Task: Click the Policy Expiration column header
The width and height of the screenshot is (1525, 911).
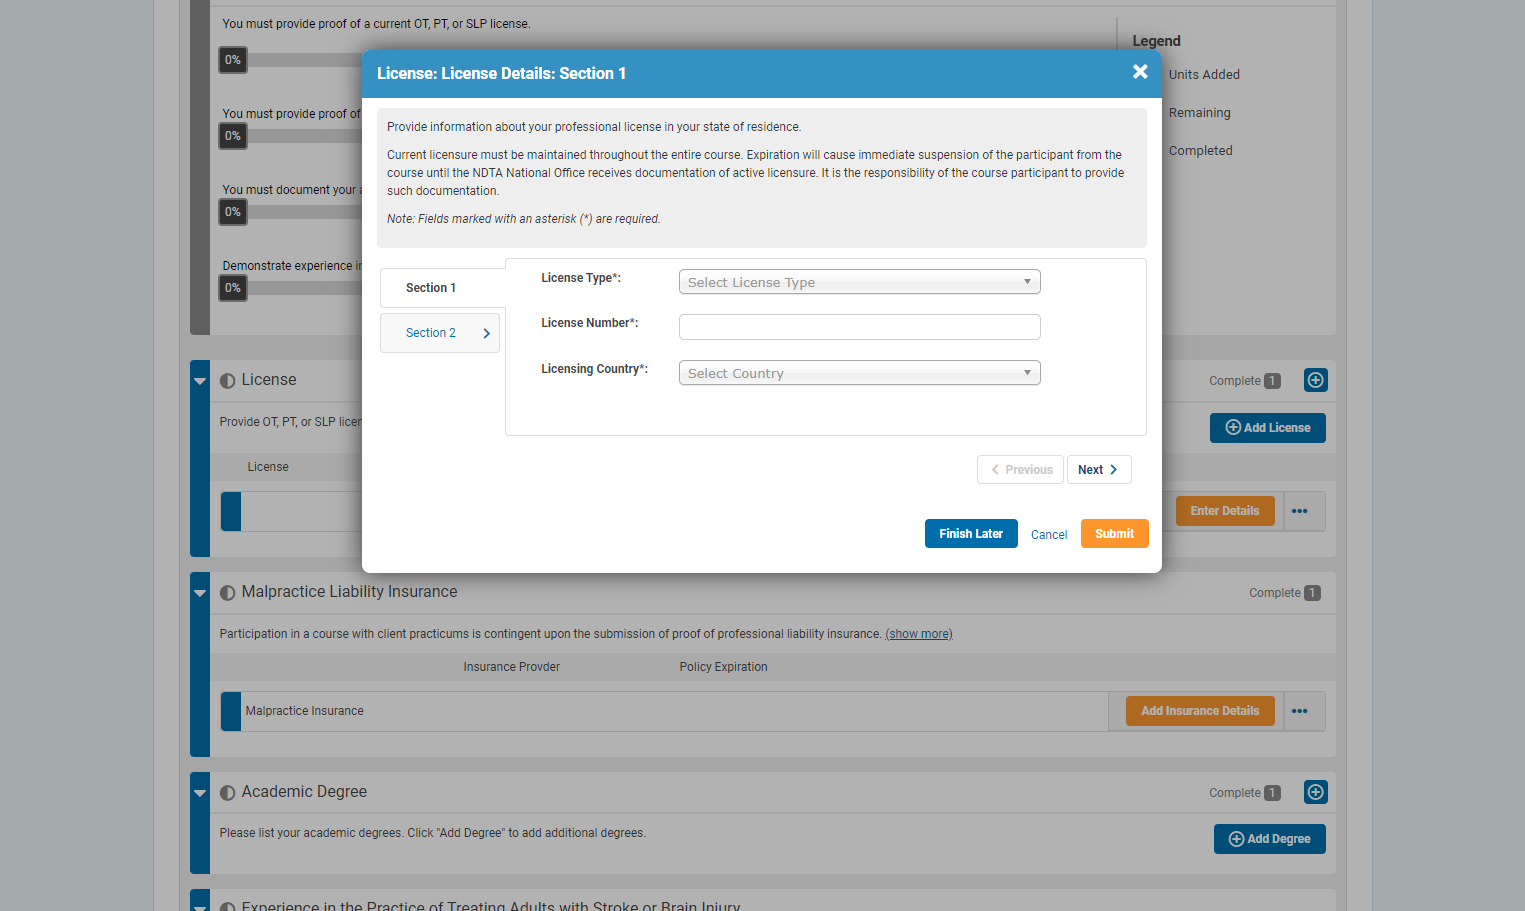Action: coord(724,667)
